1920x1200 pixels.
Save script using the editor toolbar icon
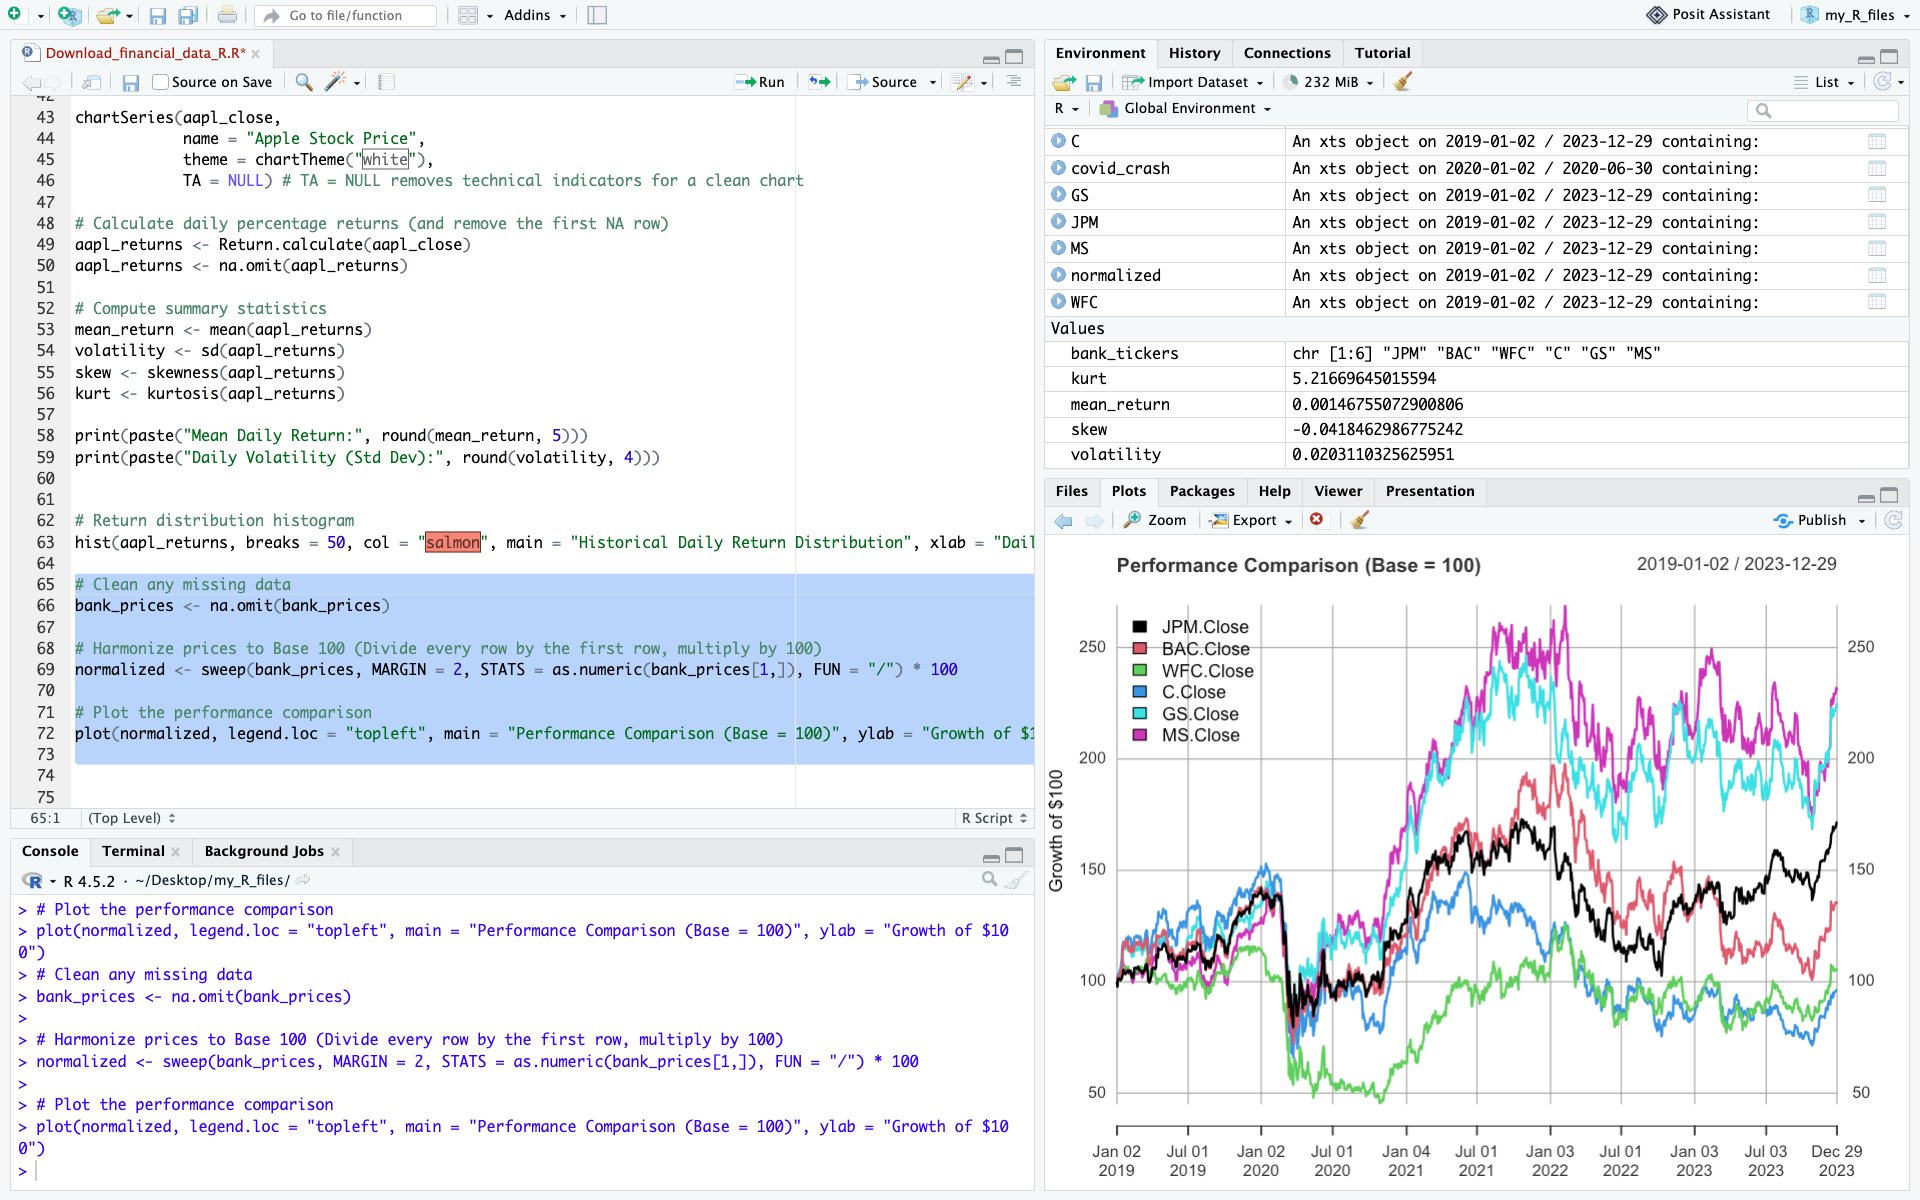pyautogui.click(x=131, y=82)
